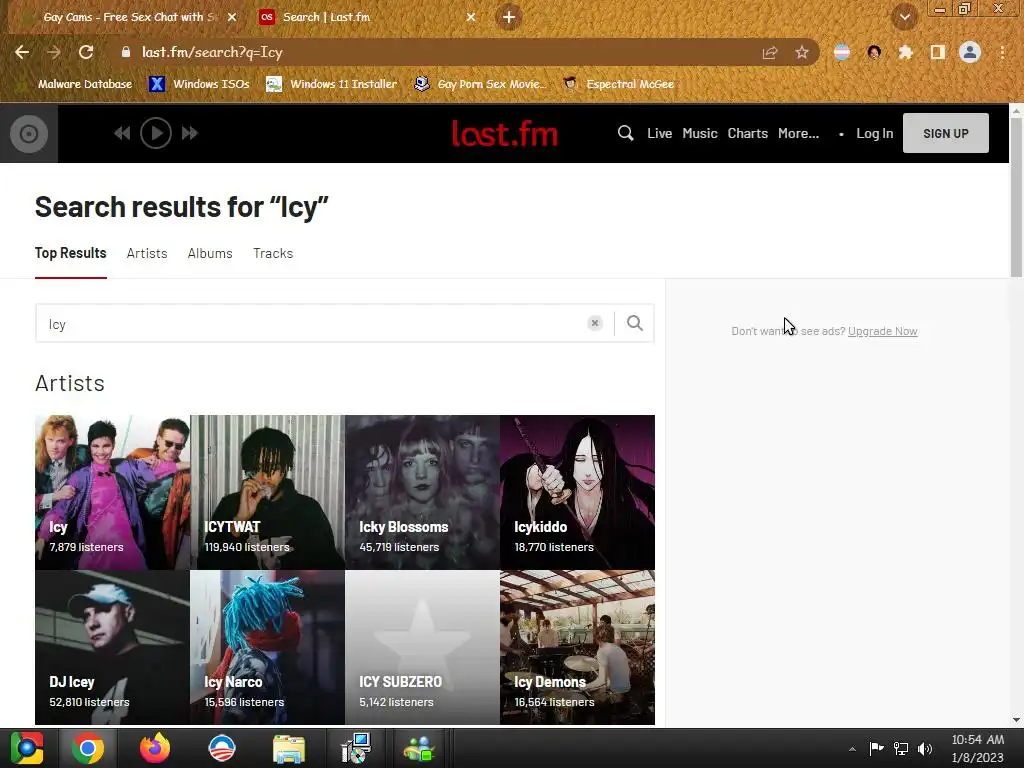
Task: Expand the More... menu
Action: point(798,133)
